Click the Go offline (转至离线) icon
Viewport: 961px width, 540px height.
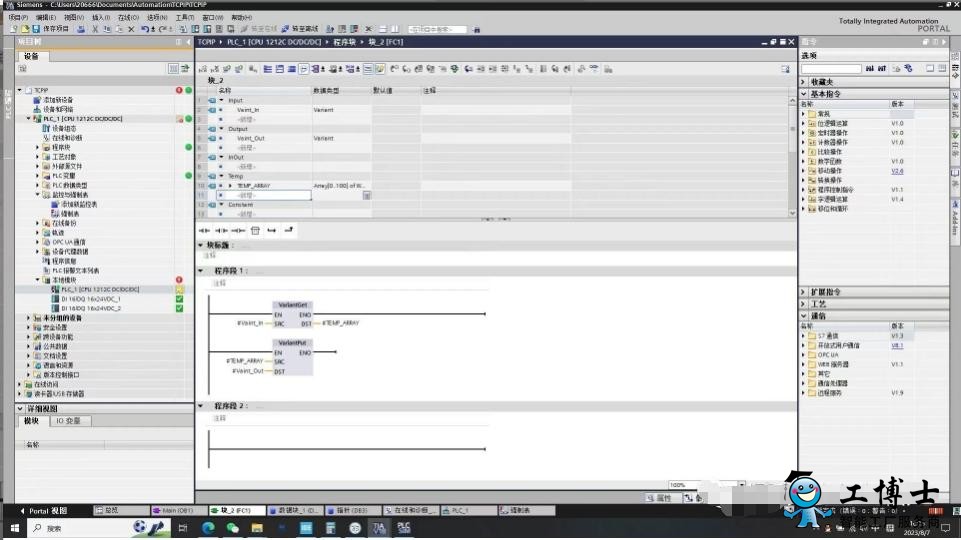click(x=300, y=29)
